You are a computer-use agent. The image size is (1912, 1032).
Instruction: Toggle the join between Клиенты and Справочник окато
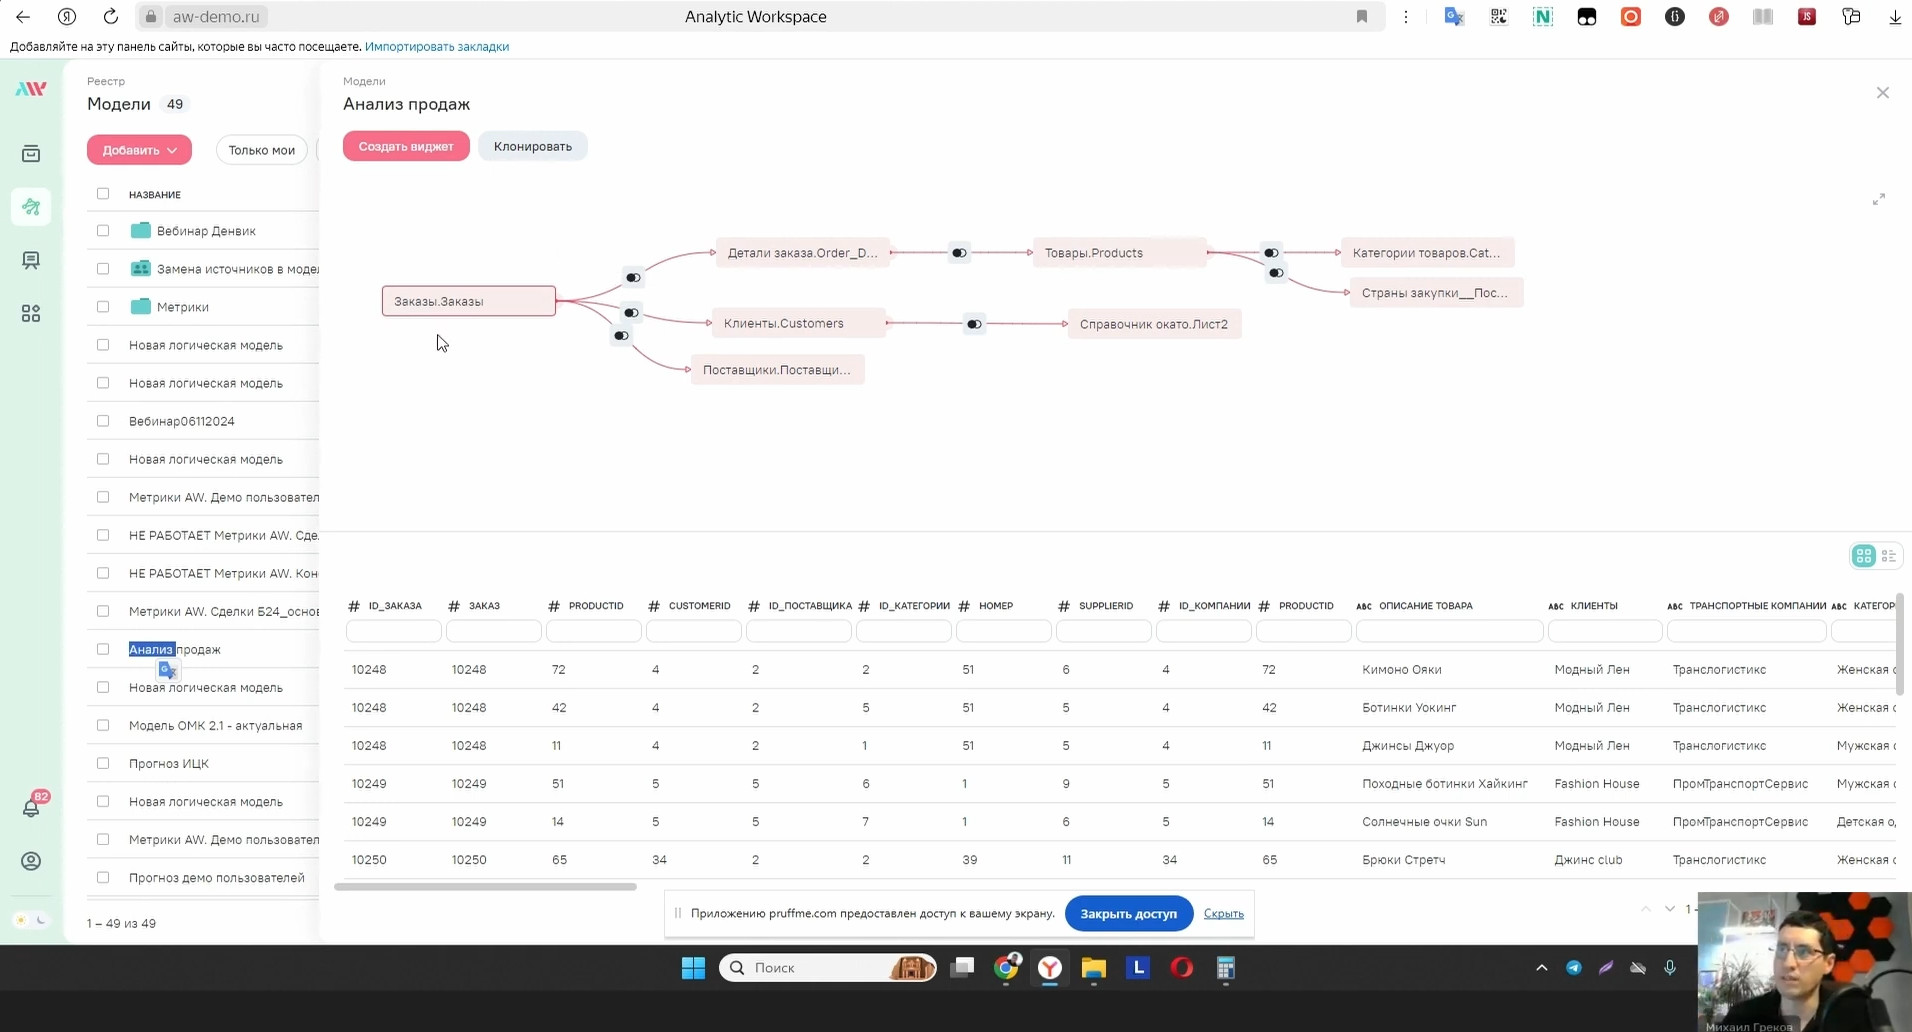[x=974, y=324]
